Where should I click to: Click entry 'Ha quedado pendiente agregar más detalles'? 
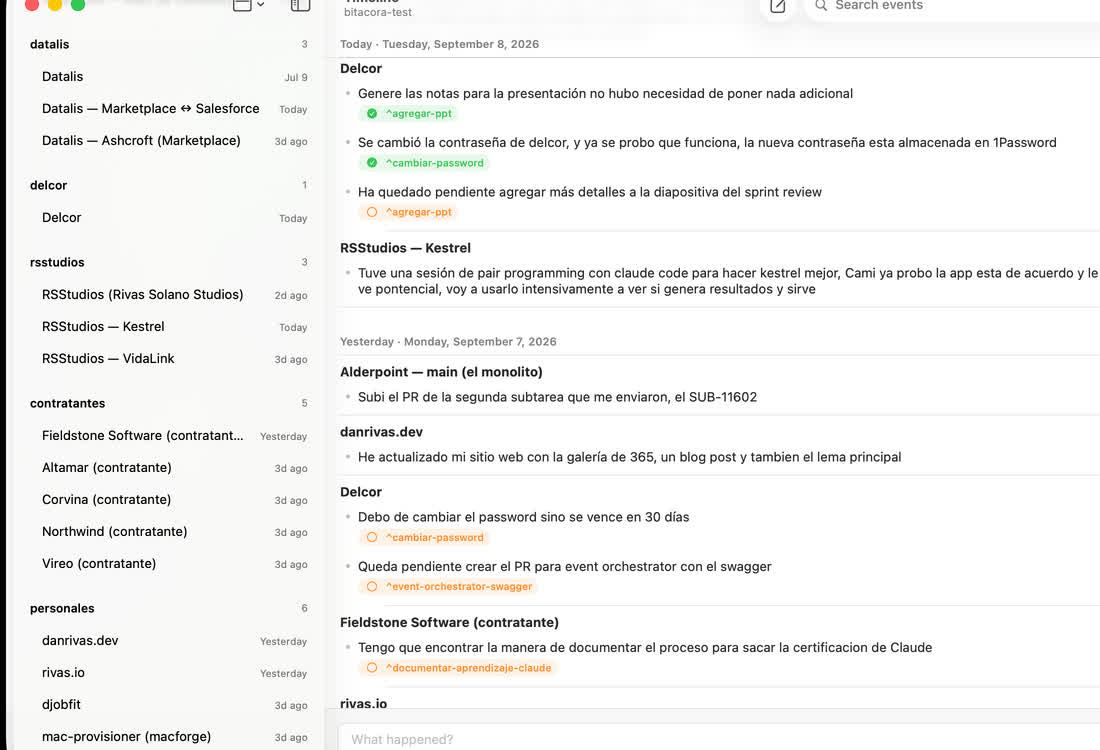[x=589, y=192]
